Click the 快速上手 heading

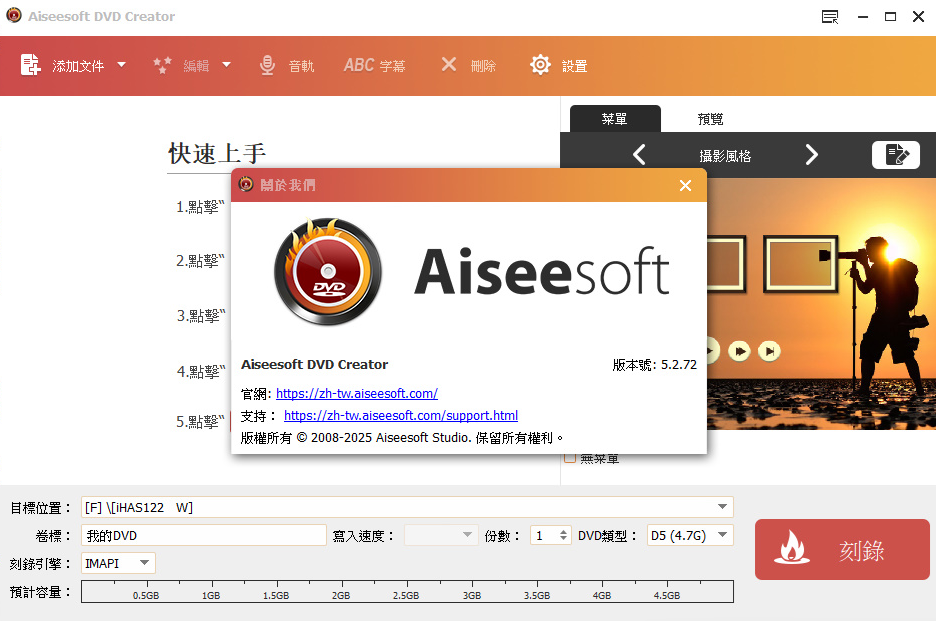[217, 154]
